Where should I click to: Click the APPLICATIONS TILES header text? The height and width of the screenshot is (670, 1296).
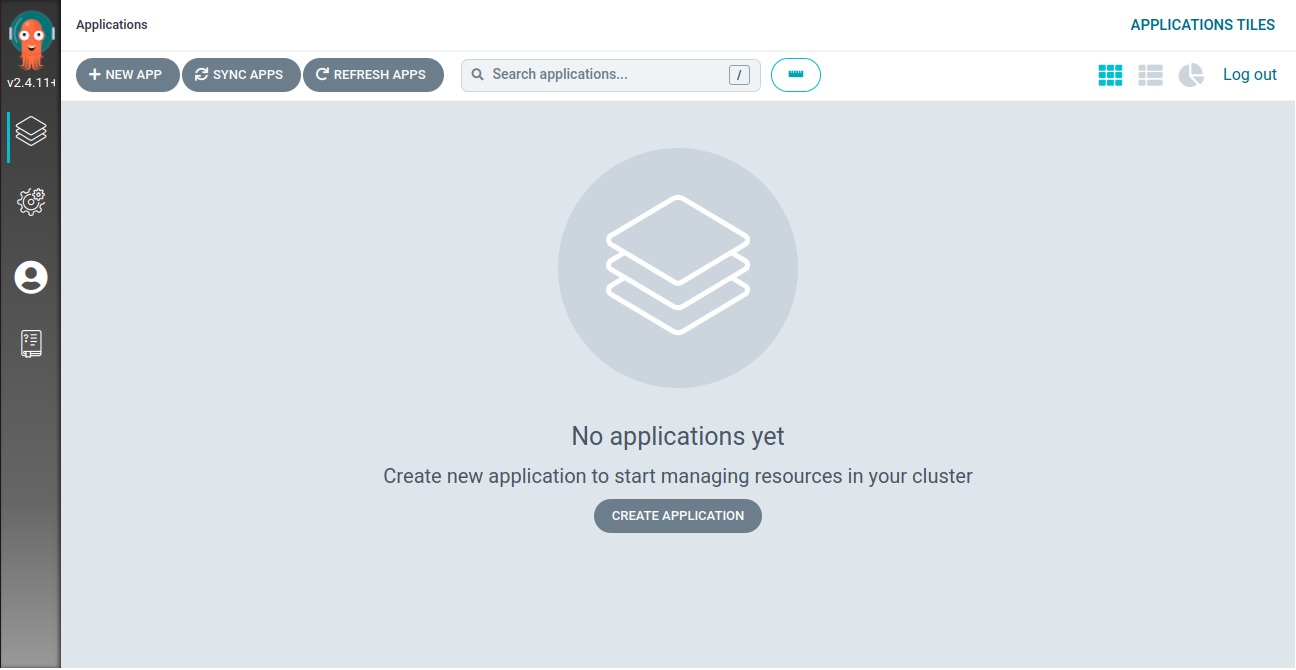(x=1202, y=25)
